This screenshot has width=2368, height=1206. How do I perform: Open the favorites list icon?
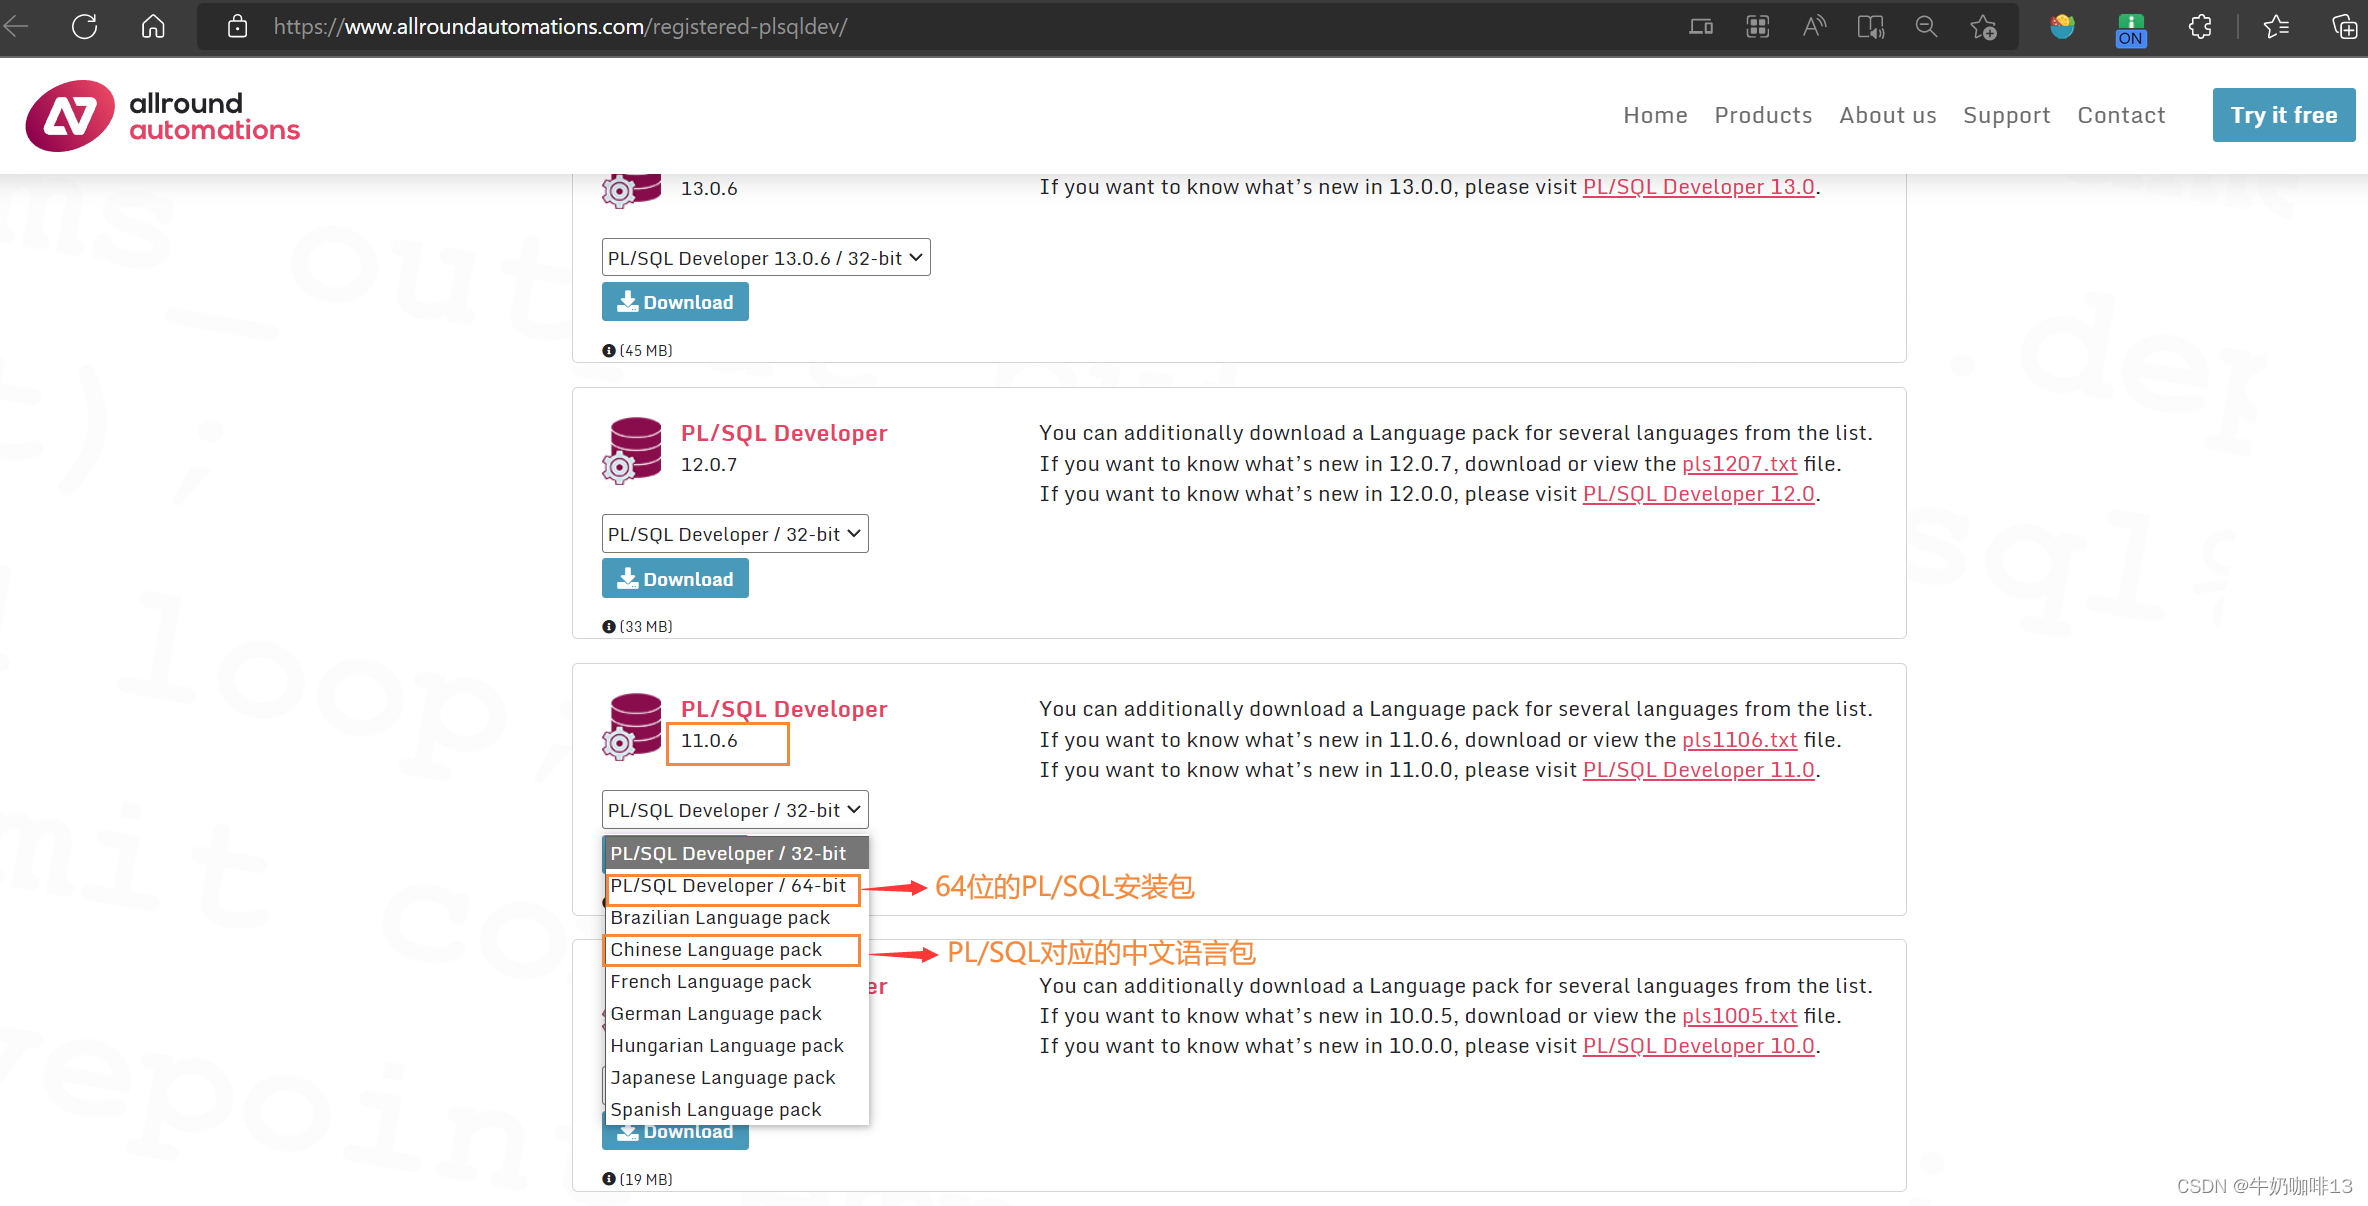click(2277, 27)
